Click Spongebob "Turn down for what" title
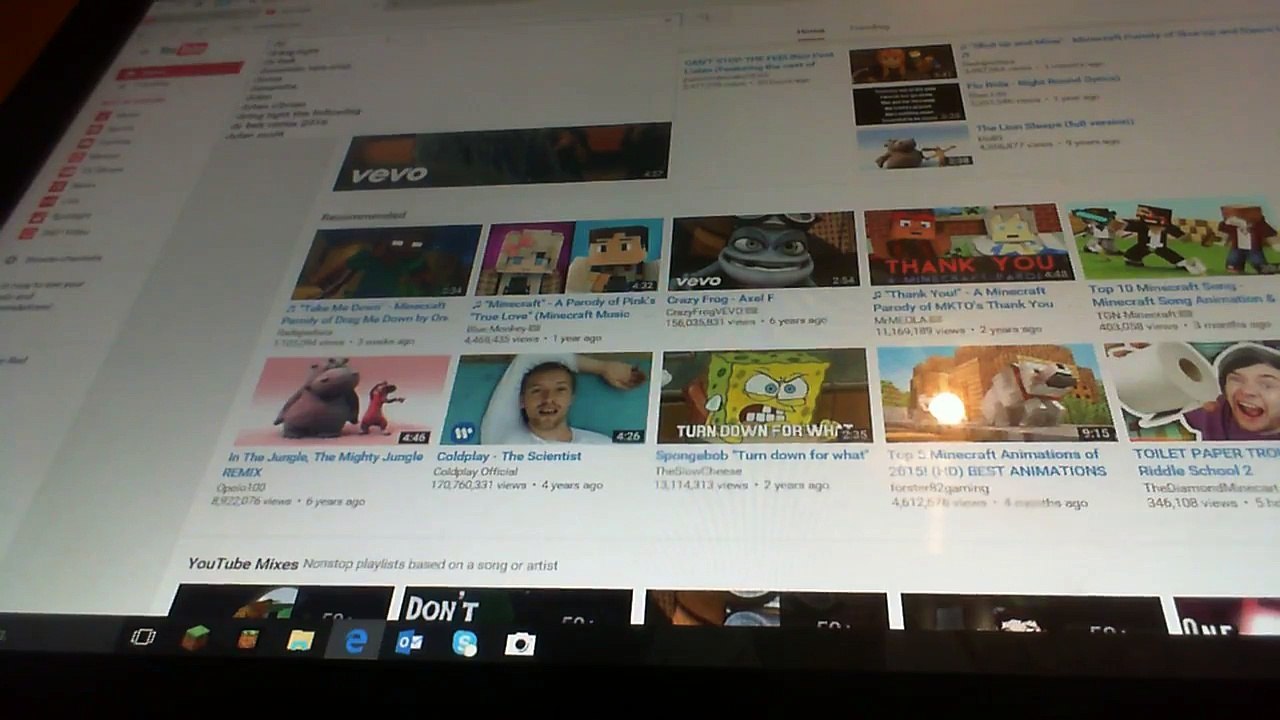The height and width of the screenshot is (720, 1280). coord(762,455)
